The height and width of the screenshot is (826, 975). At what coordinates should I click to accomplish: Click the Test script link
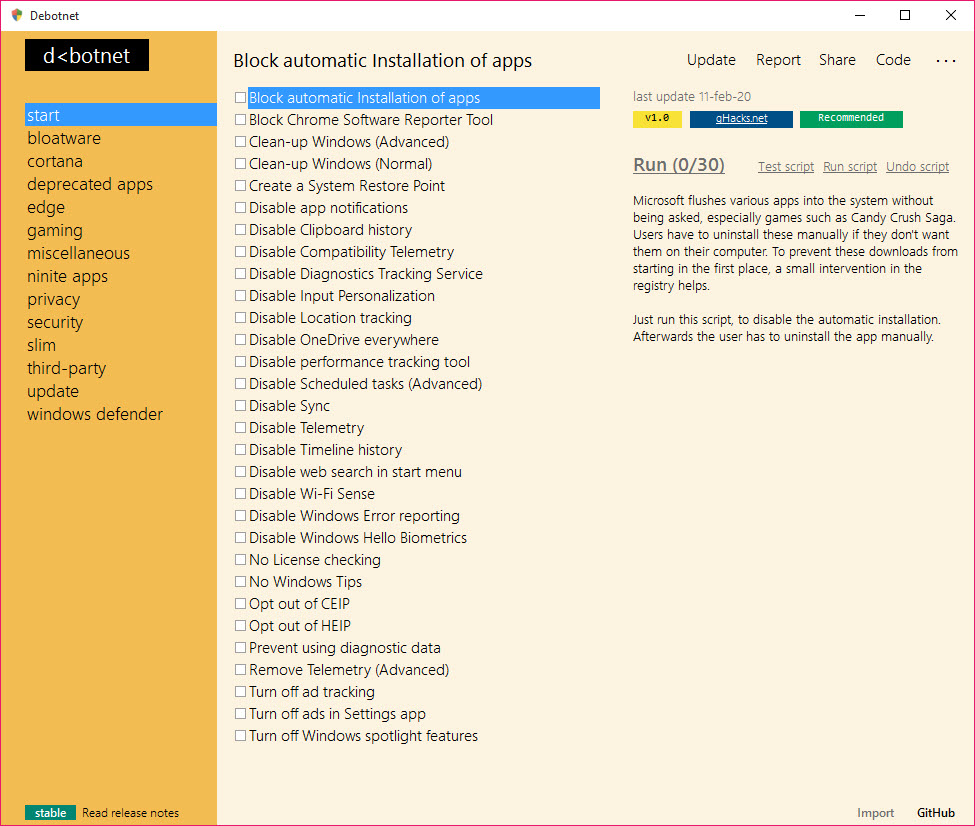pyautogui.click(x=786, y=167)
